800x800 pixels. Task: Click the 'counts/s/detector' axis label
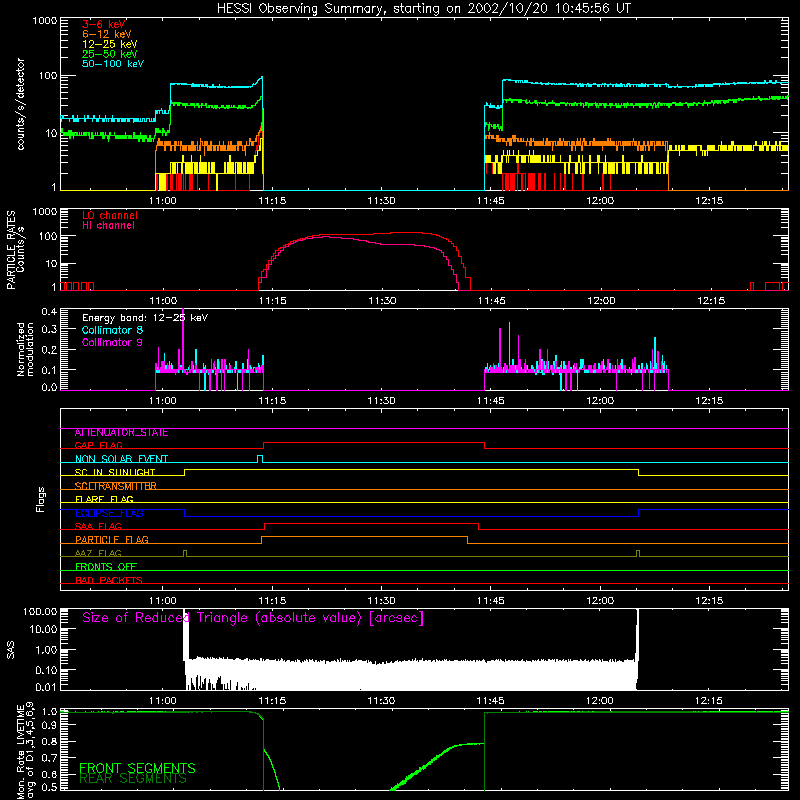pos(20,104)
